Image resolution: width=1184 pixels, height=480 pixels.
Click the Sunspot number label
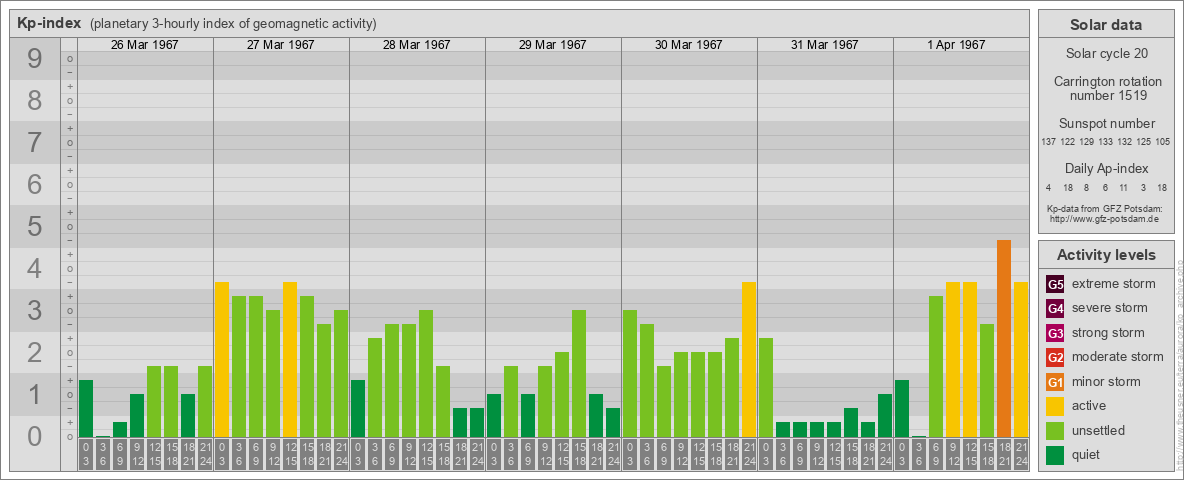pos(1106,124)
